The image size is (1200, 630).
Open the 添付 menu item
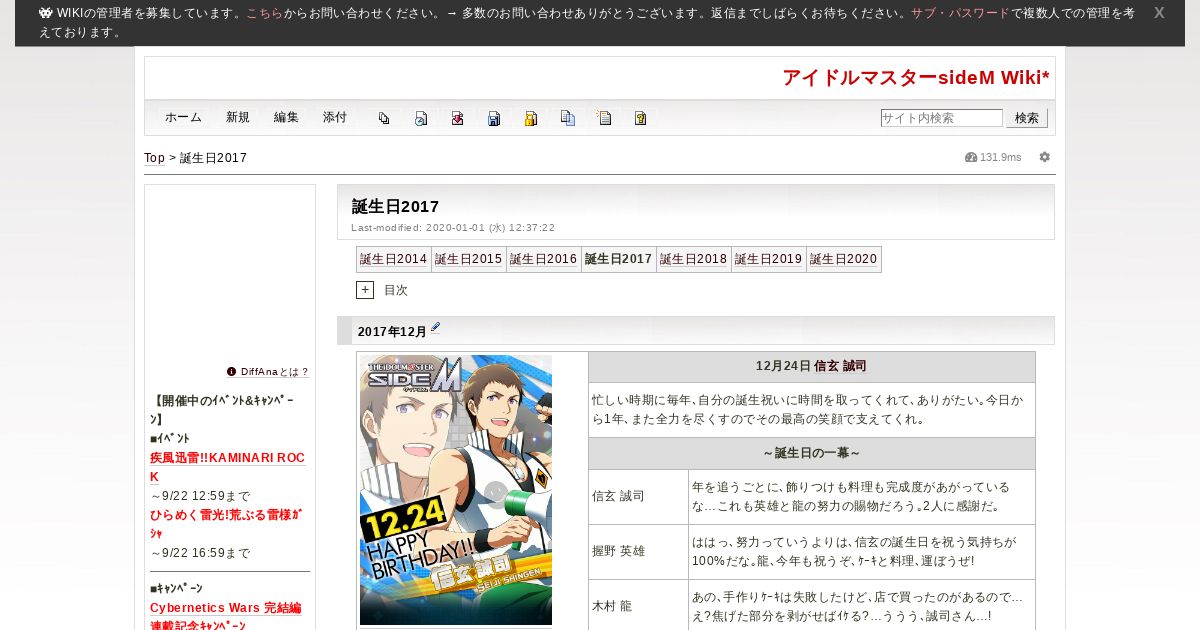335,117
